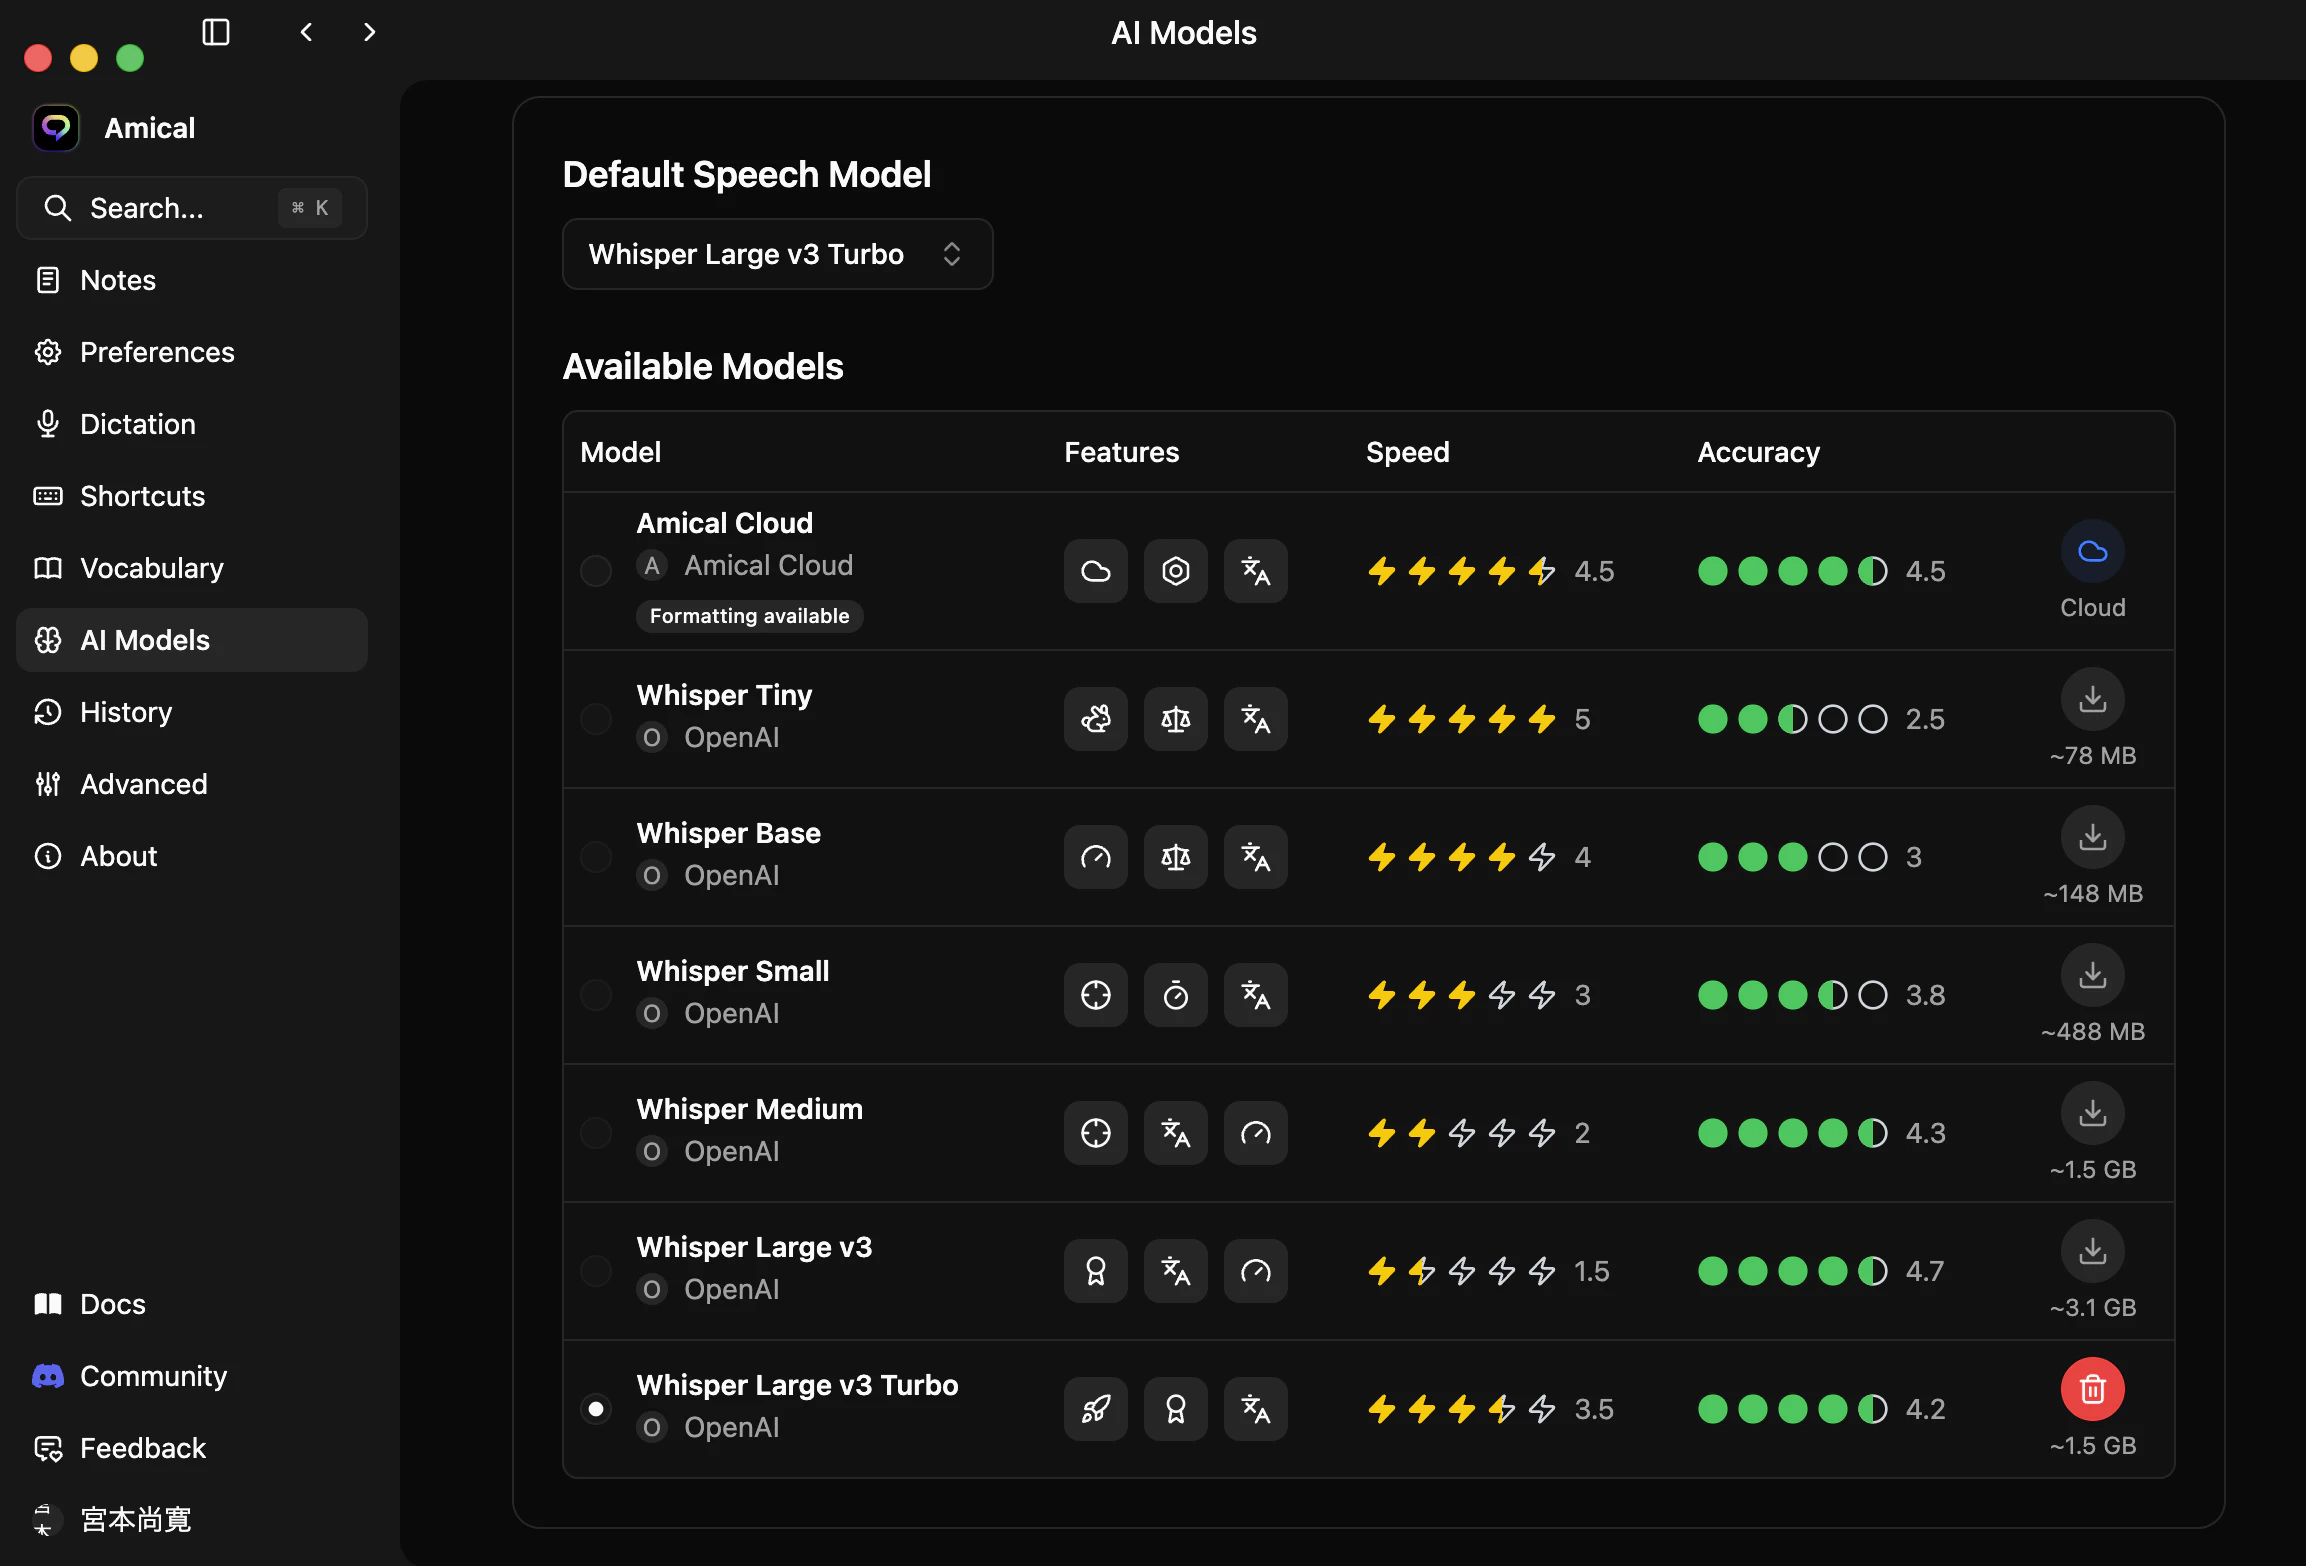
Task: Click the Amical app logo
Action: pos(56,128)
